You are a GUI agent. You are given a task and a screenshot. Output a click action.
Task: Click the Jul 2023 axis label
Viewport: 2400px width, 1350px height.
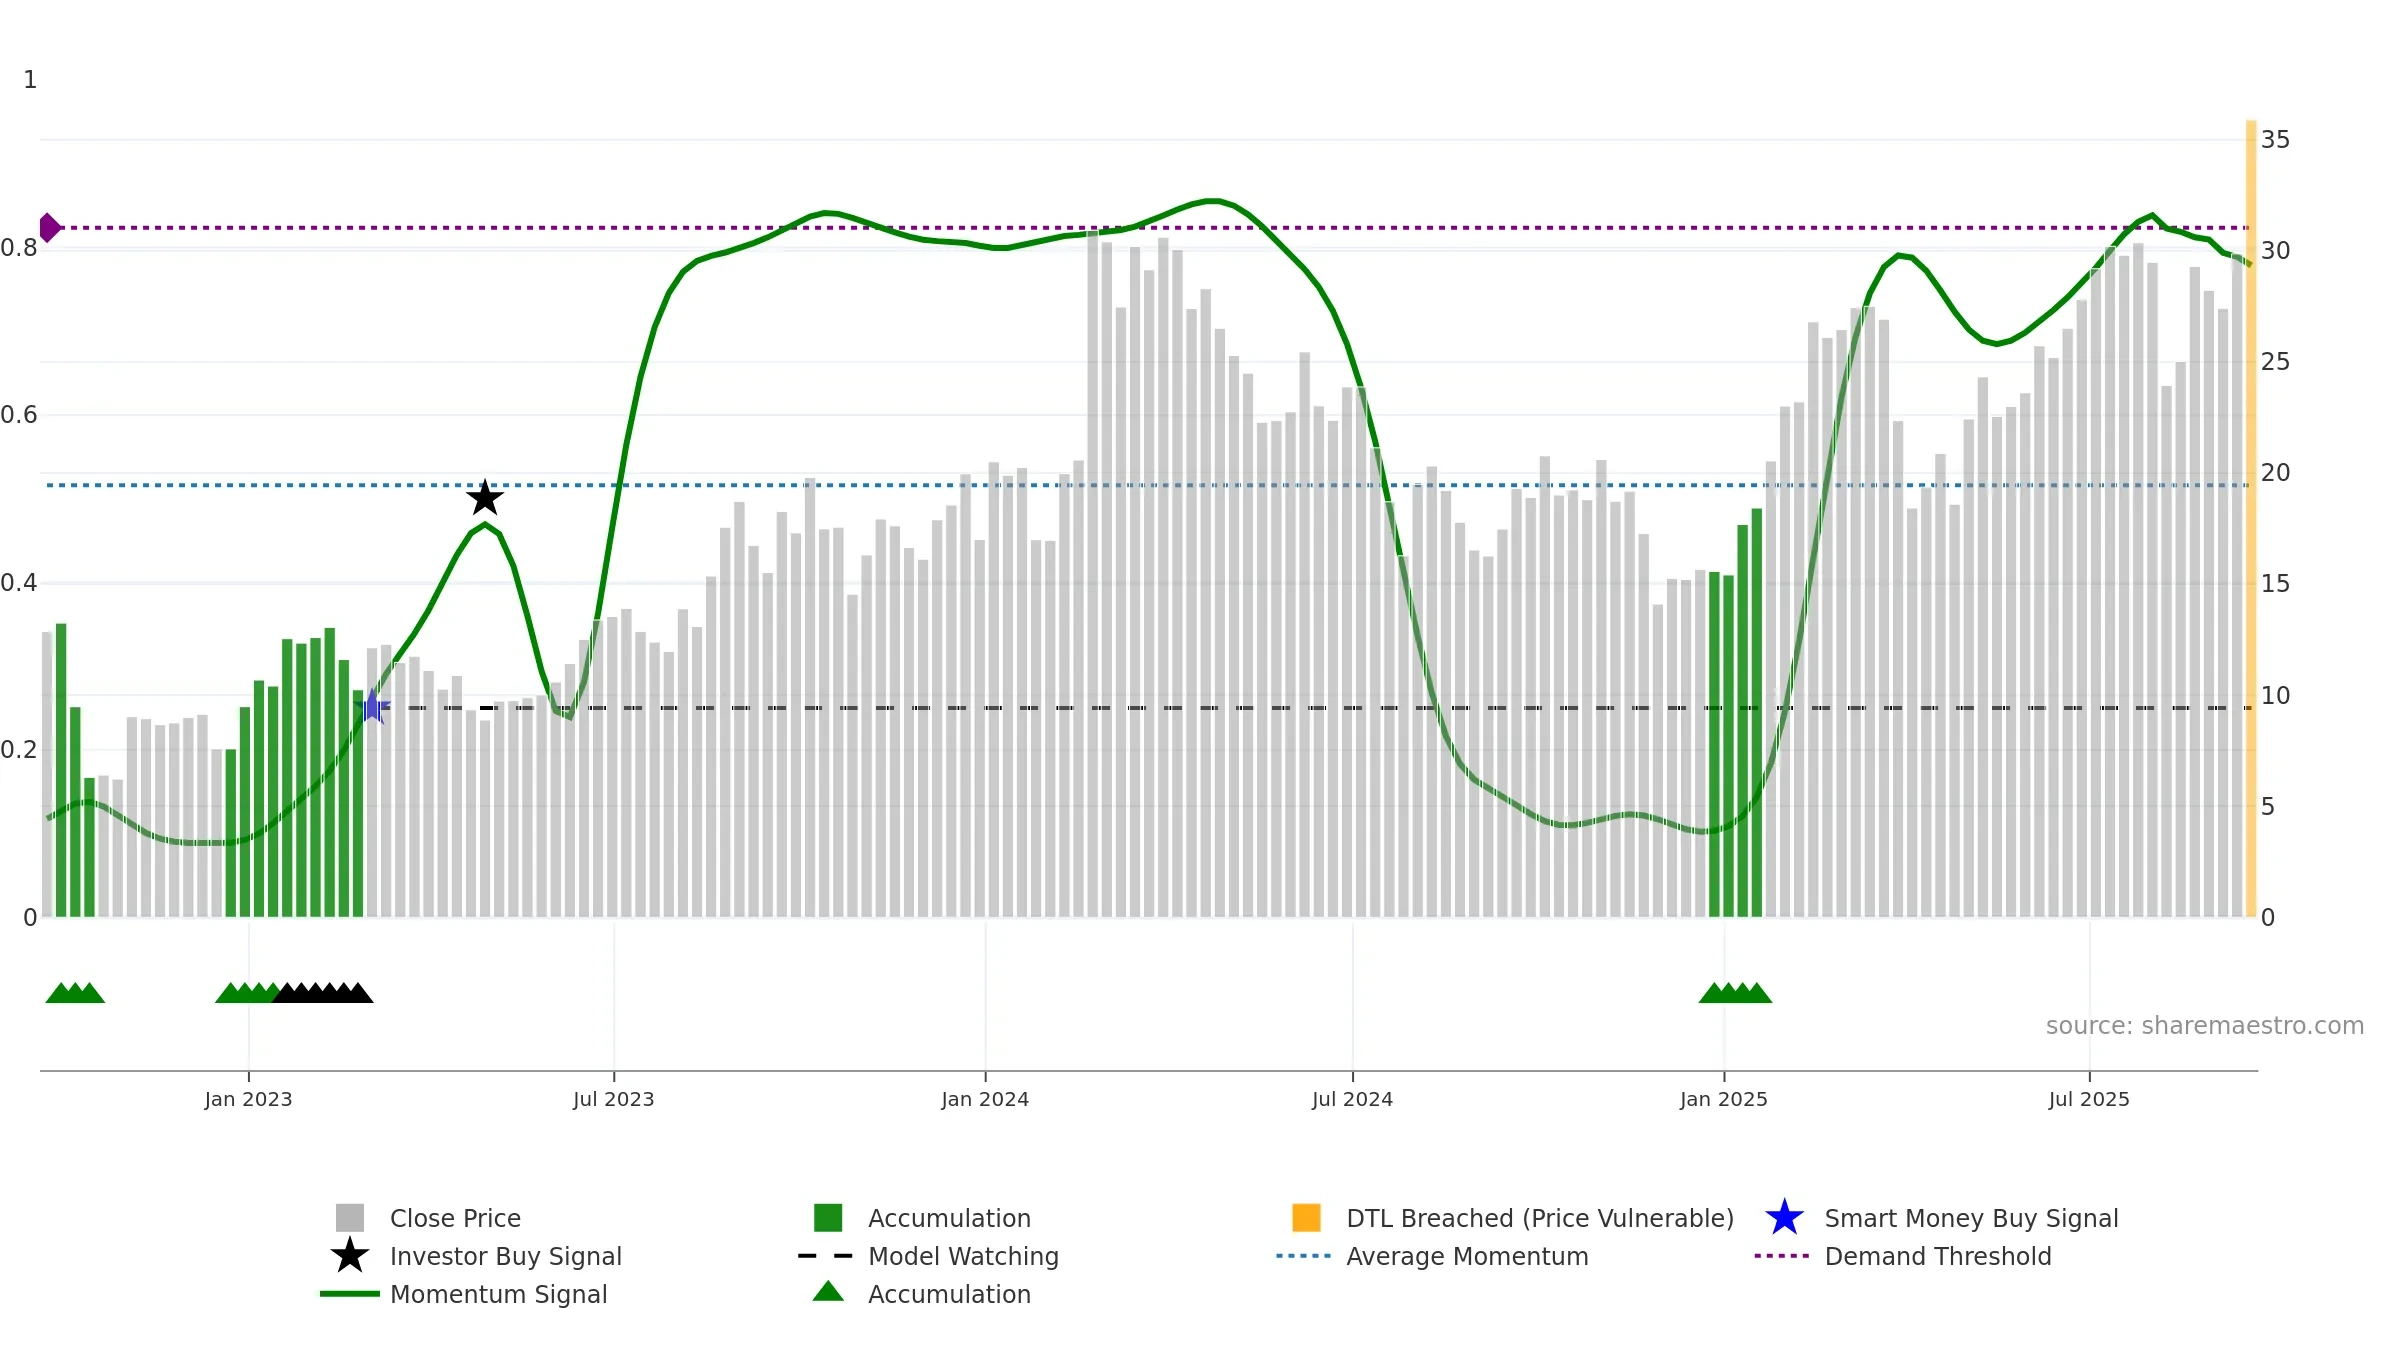(614, 1100)
